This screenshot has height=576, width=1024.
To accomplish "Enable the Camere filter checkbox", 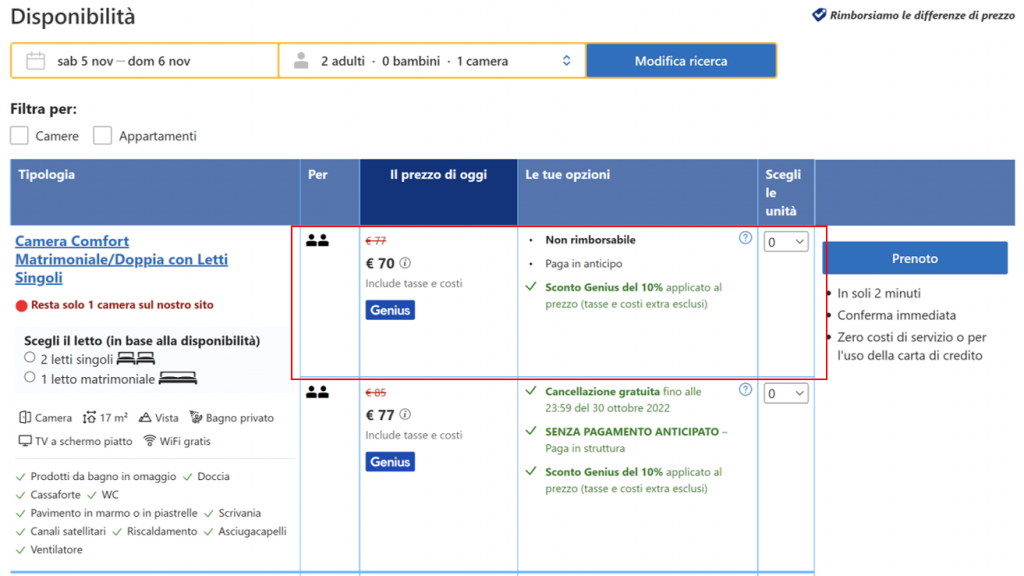I will (19, 135).
